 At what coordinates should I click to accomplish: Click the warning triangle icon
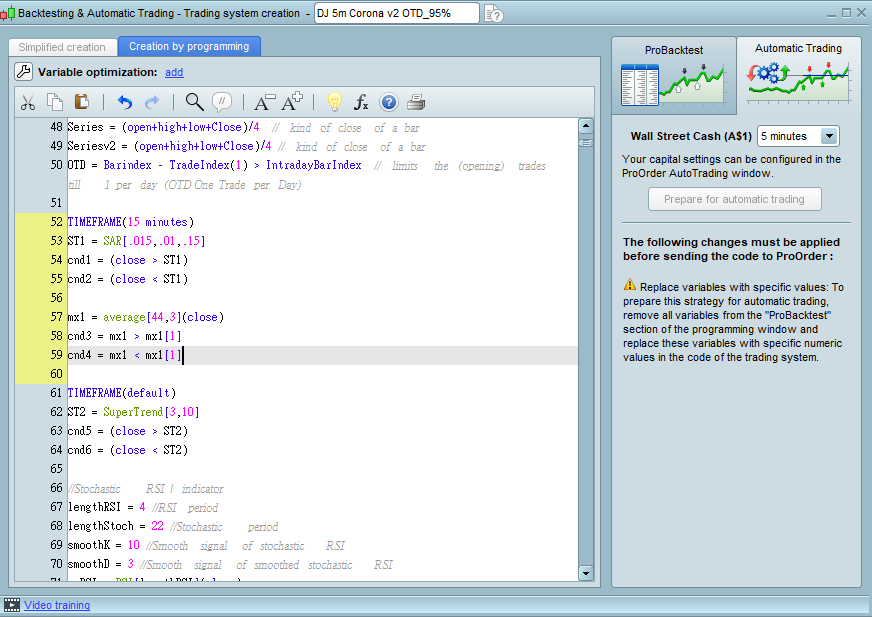[630, 285]
